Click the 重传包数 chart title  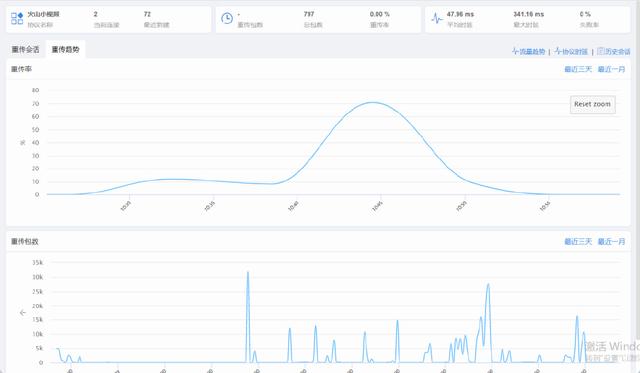point(24,242)
